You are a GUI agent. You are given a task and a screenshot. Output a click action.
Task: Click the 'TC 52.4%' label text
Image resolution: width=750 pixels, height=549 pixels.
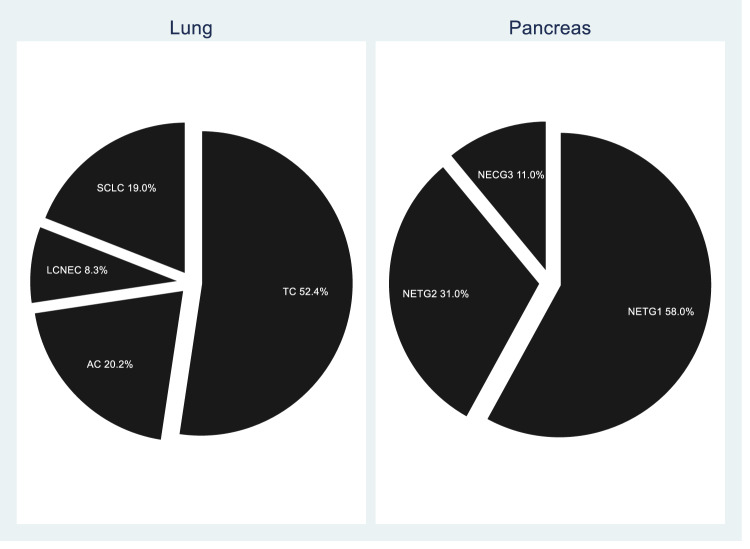coord(305,292)
